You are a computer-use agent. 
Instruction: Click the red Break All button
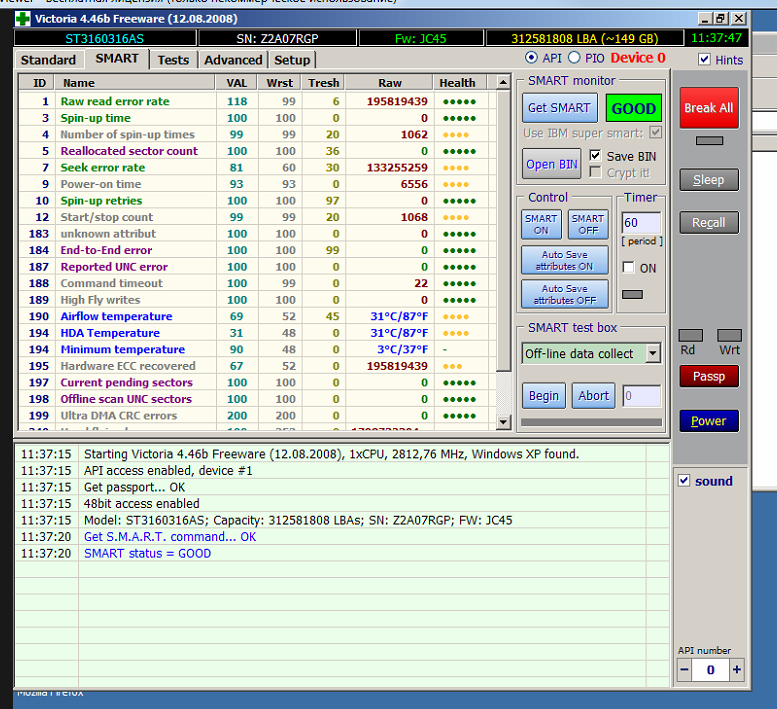pos(708,108)
